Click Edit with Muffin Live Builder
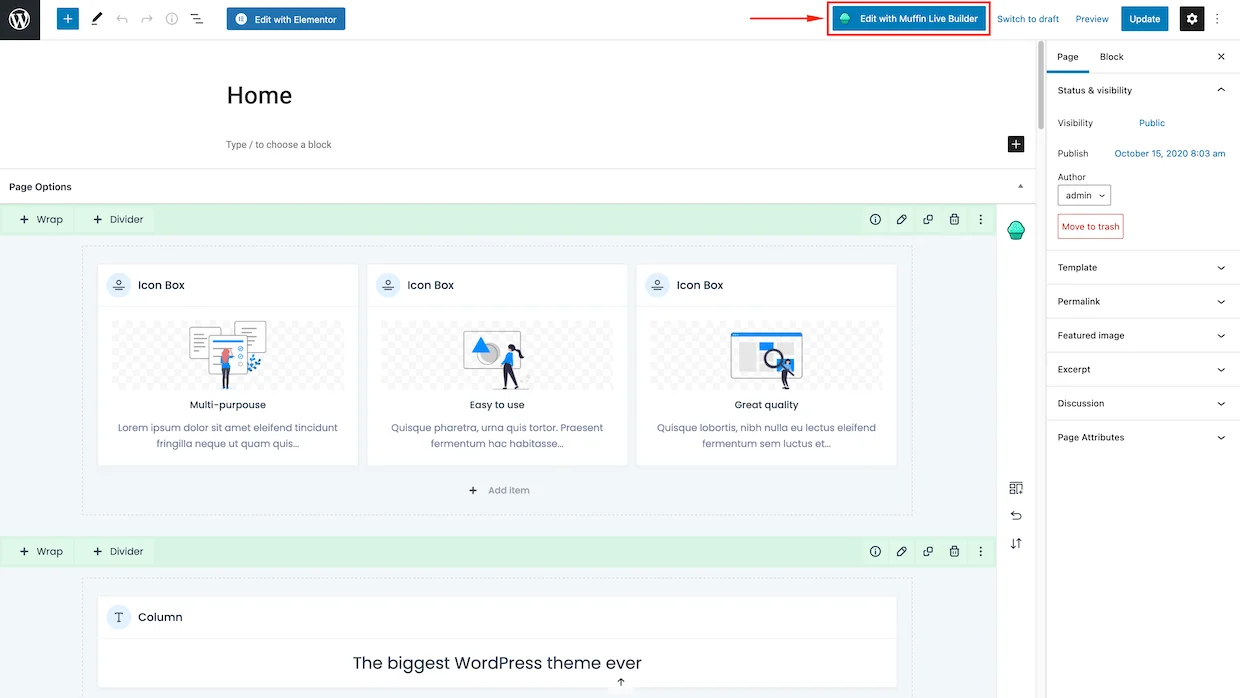The image size is (1240, 698). pos(909,19)
